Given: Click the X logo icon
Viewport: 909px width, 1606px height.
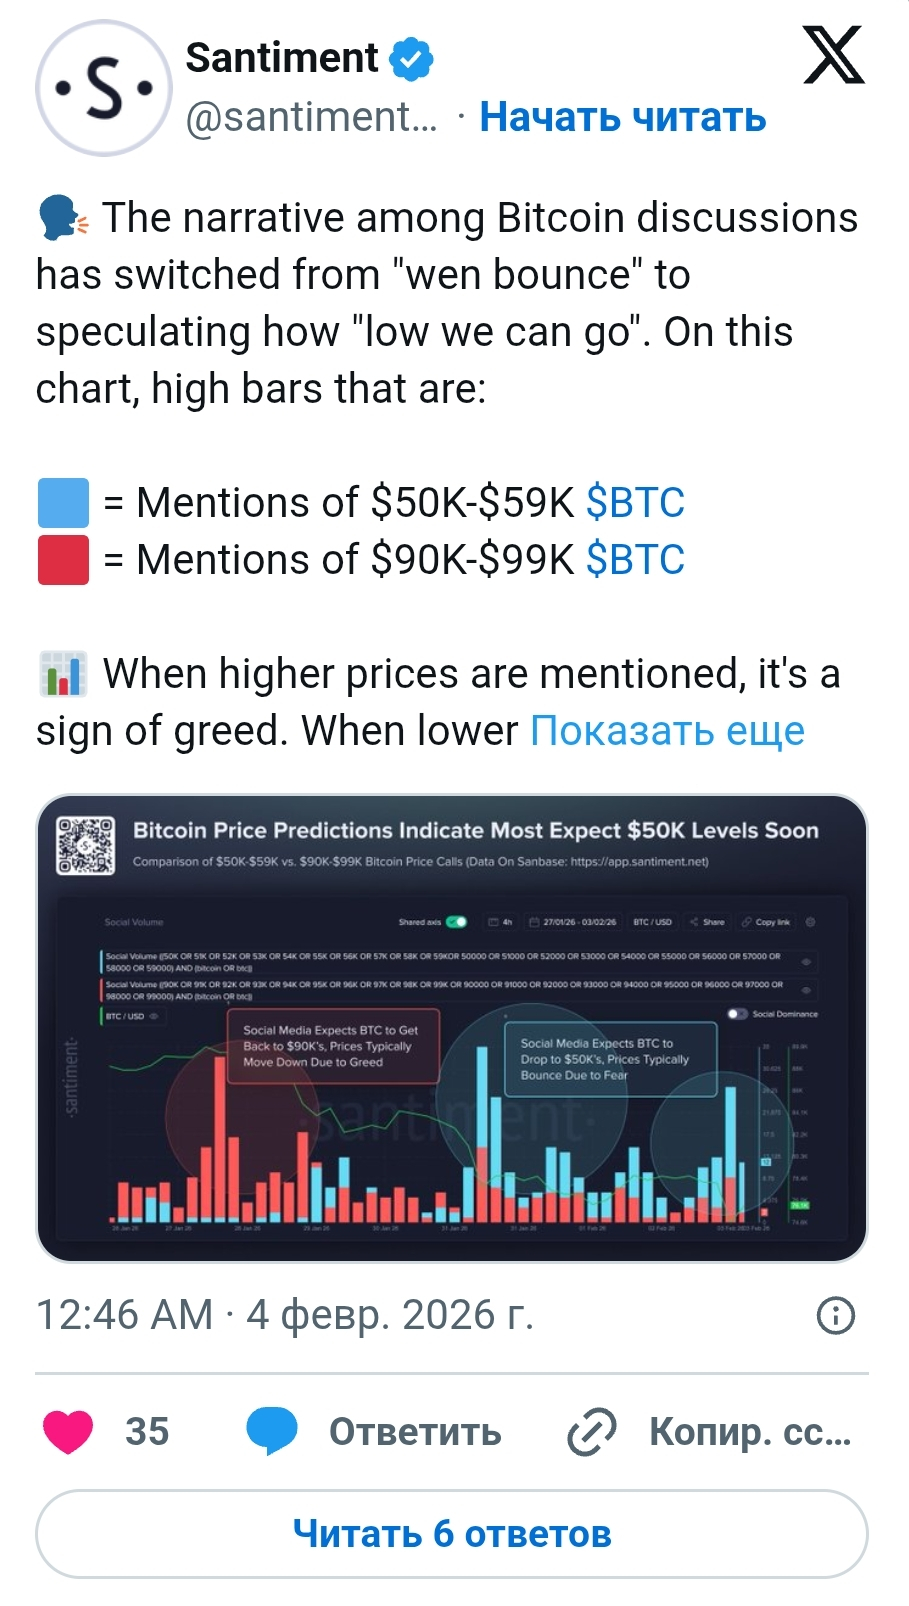Looking at the screenshot, I should point(833,56).
